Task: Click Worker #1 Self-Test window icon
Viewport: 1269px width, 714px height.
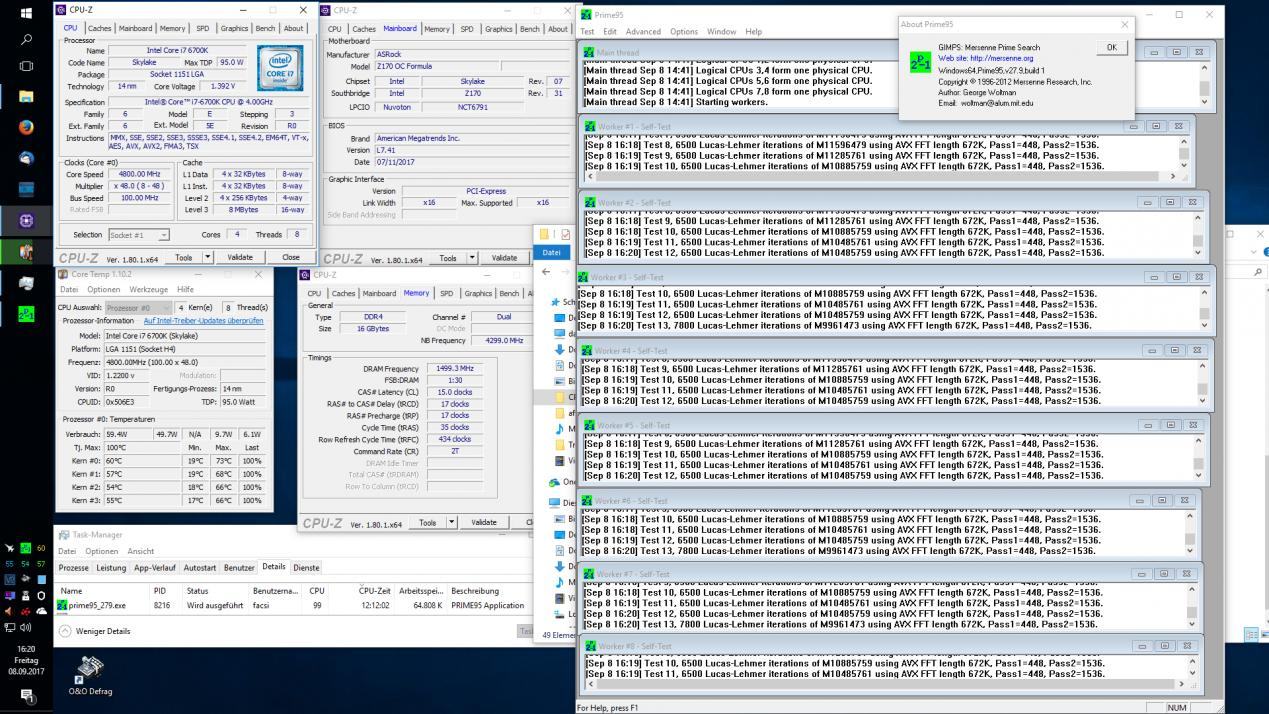Action: coord(590,127)
